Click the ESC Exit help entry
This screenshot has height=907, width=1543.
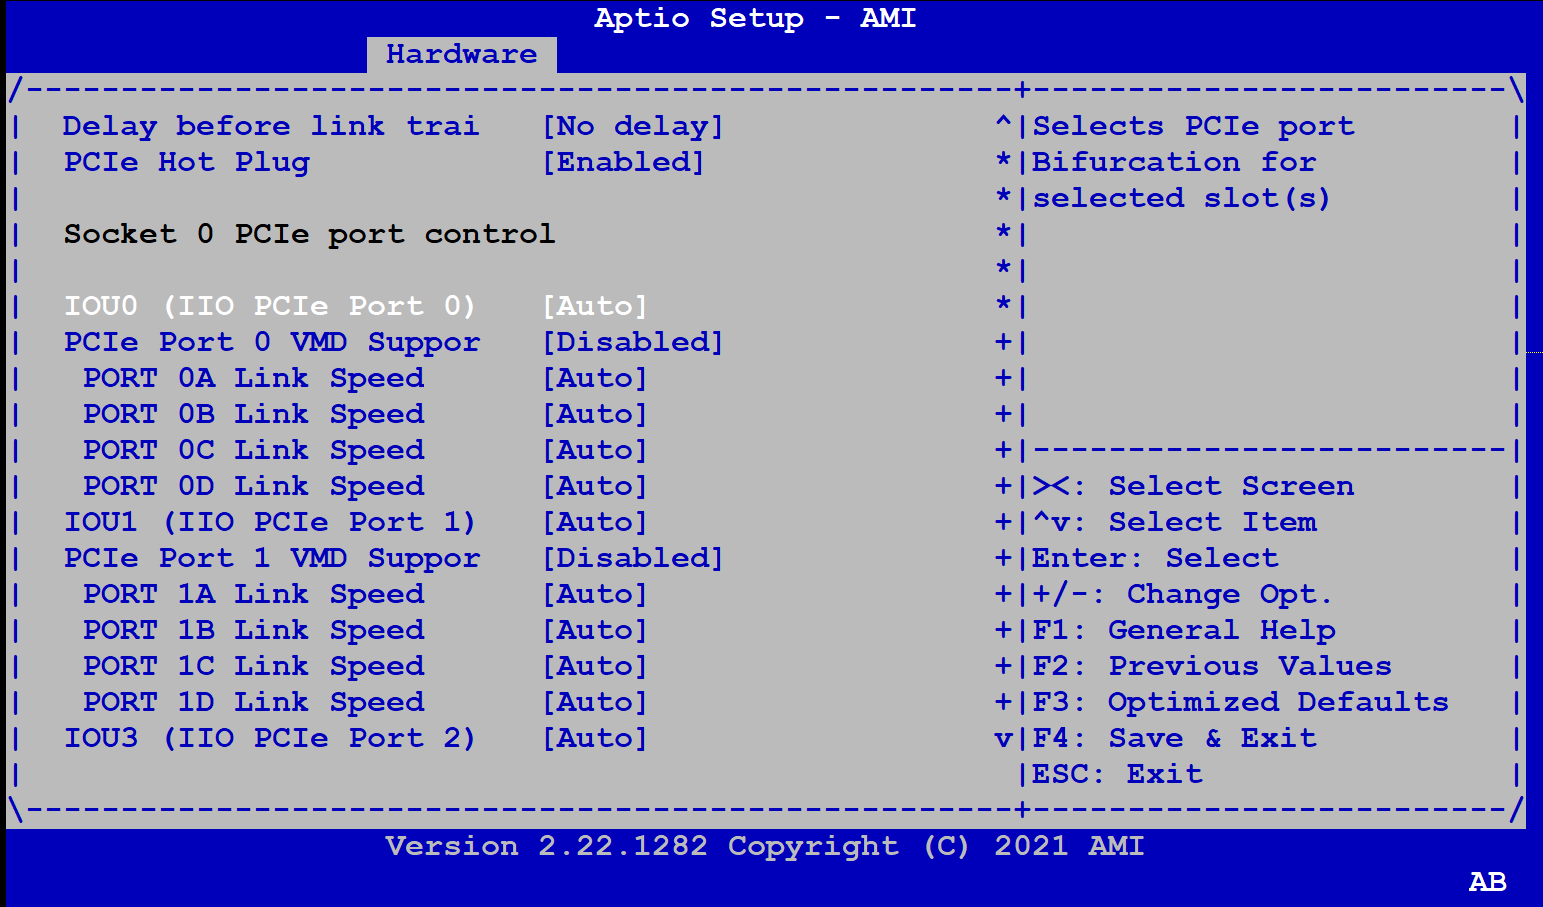tap(1123, 773)
